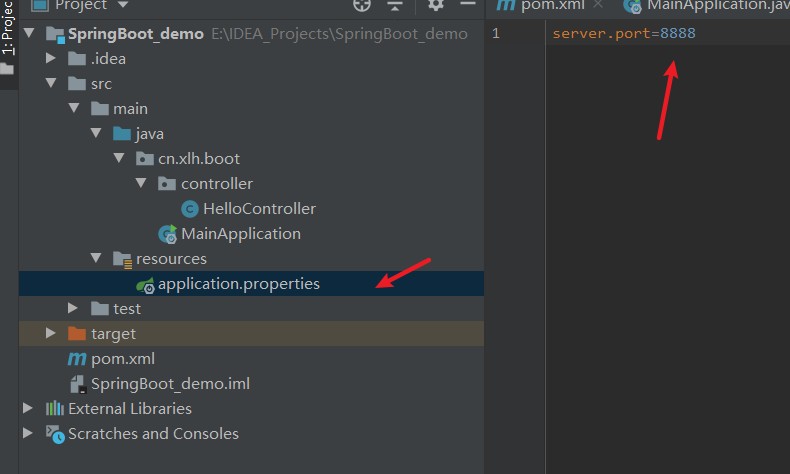Click the resources folder name
The height and width of the screenshot is (474, 790).
tap(171, 259)
